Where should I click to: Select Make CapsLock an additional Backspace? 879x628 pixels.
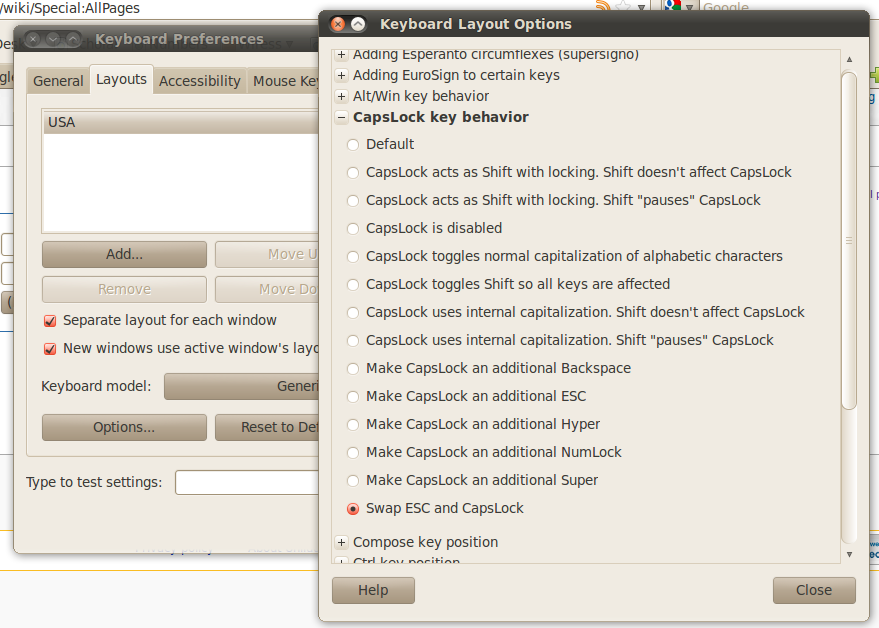(353, 369)
